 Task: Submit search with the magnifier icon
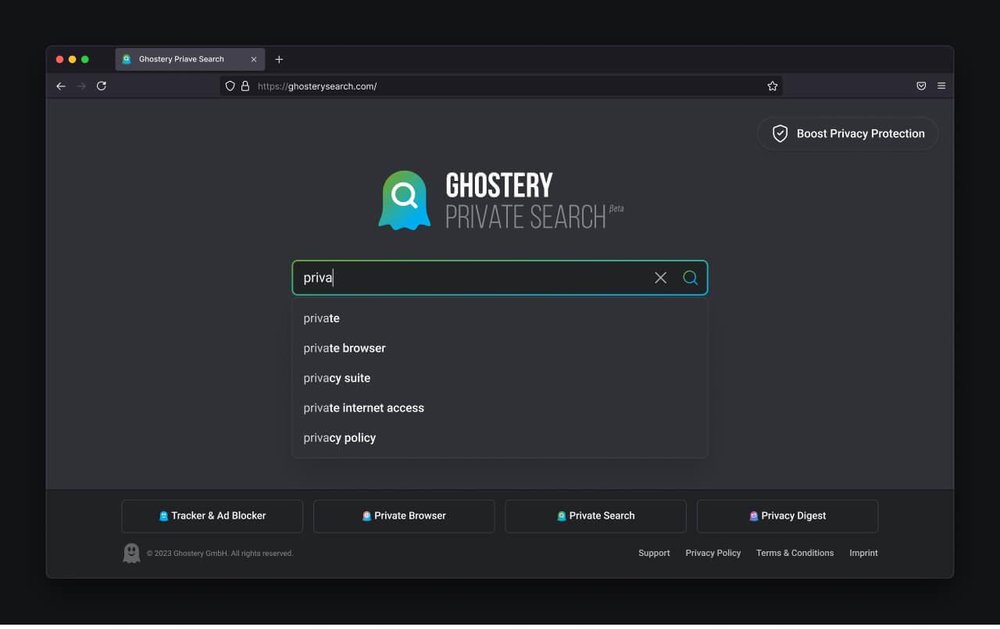click(x=690, y=278)
